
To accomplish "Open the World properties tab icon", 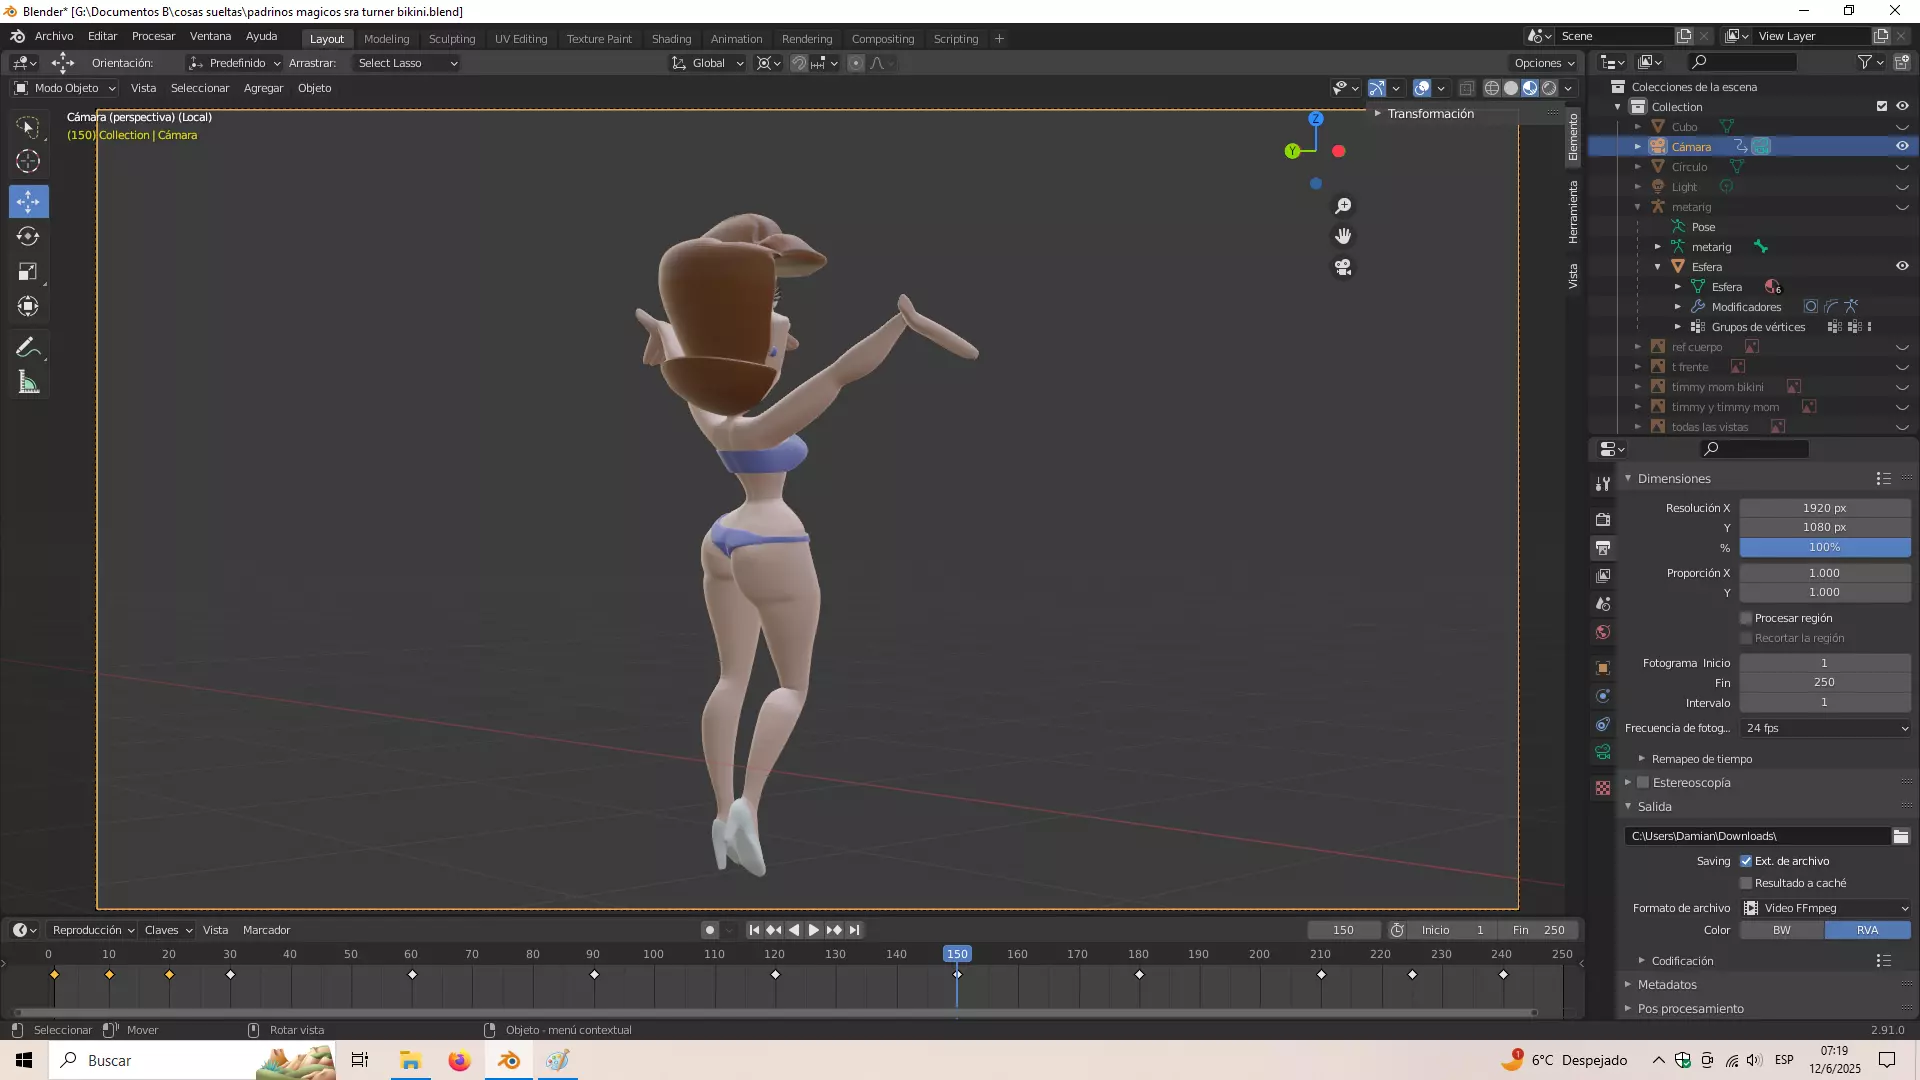I will (1603, 631).
